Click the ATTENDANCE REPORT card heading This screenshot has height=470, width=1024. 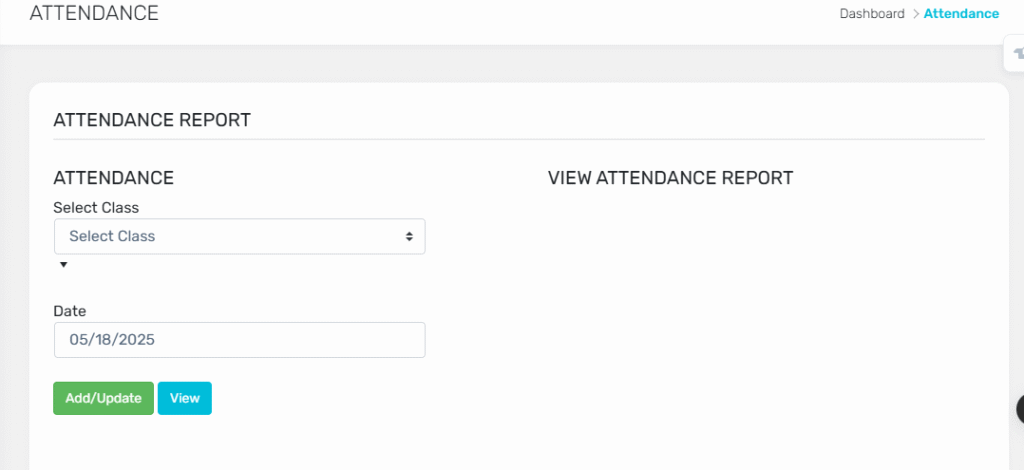coord(152,120)
